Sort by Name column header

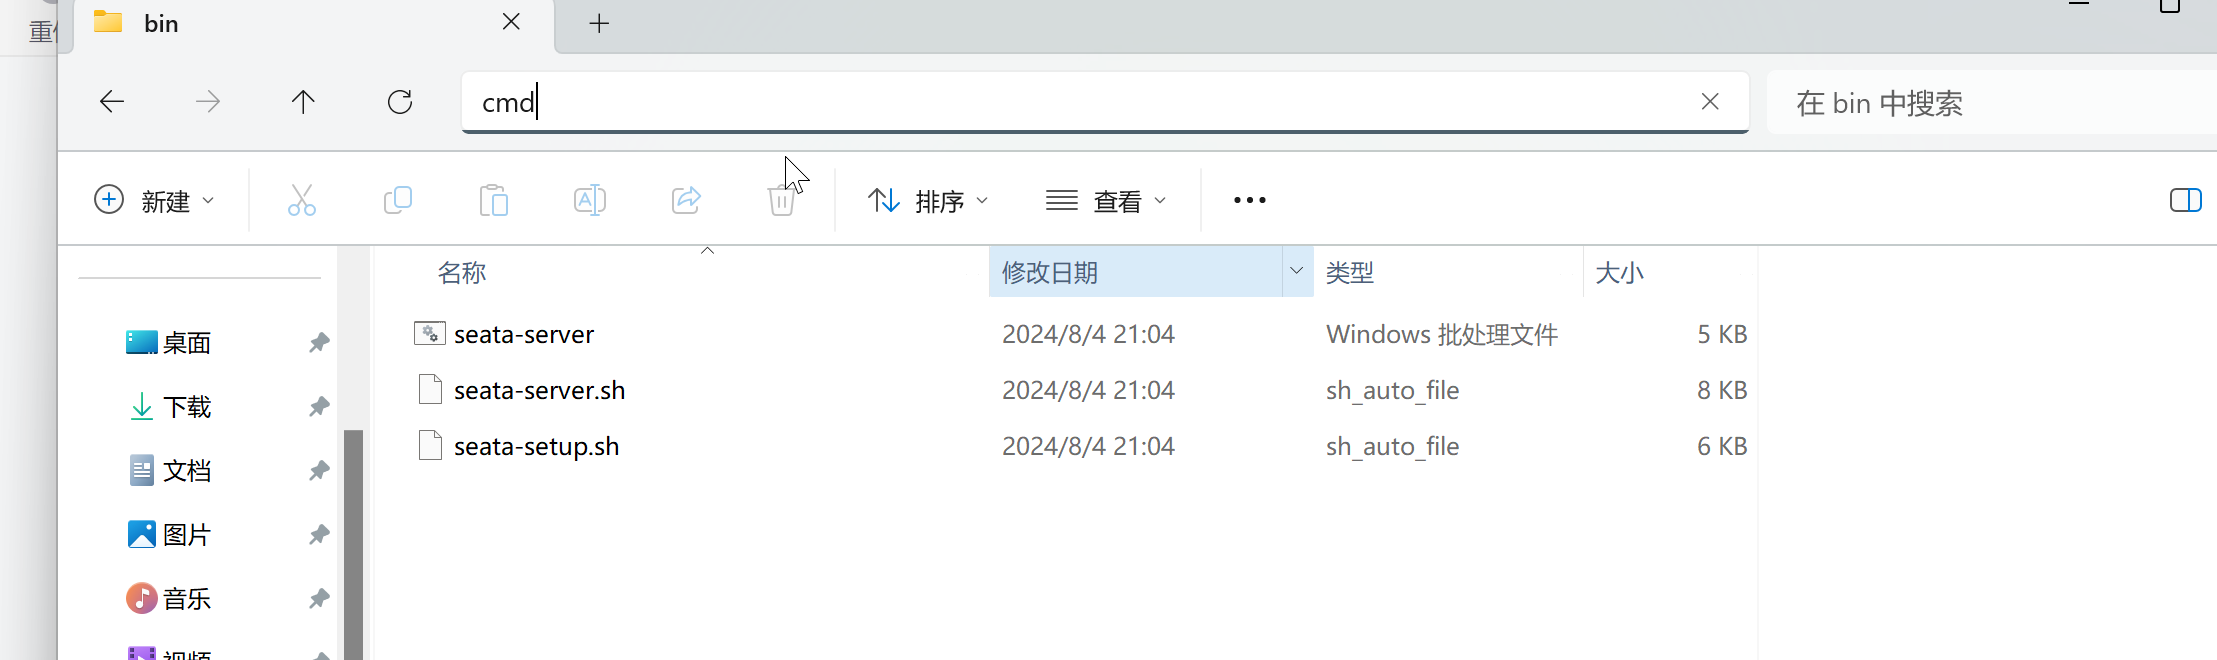point(462,272)
